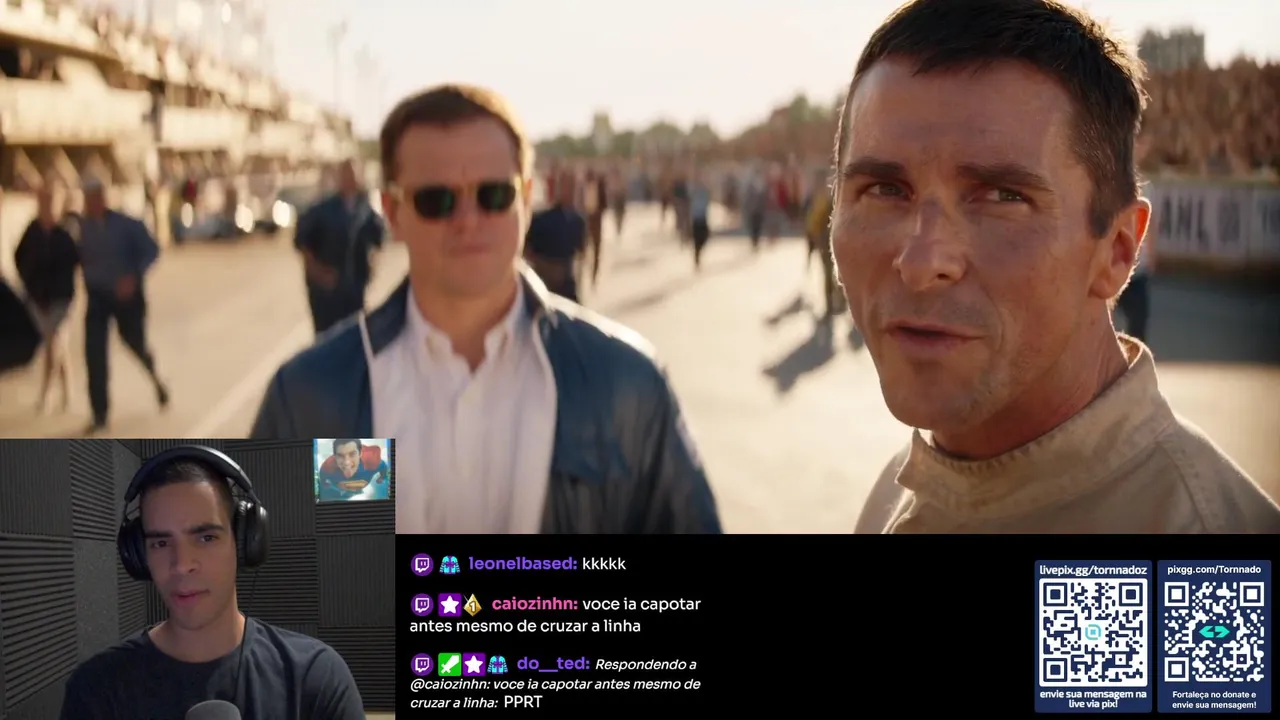The height and width of the screenshot is (720, 1280).
Task: Click the livepix.gg/tornnadoz link text
Action: (1093, 569)
